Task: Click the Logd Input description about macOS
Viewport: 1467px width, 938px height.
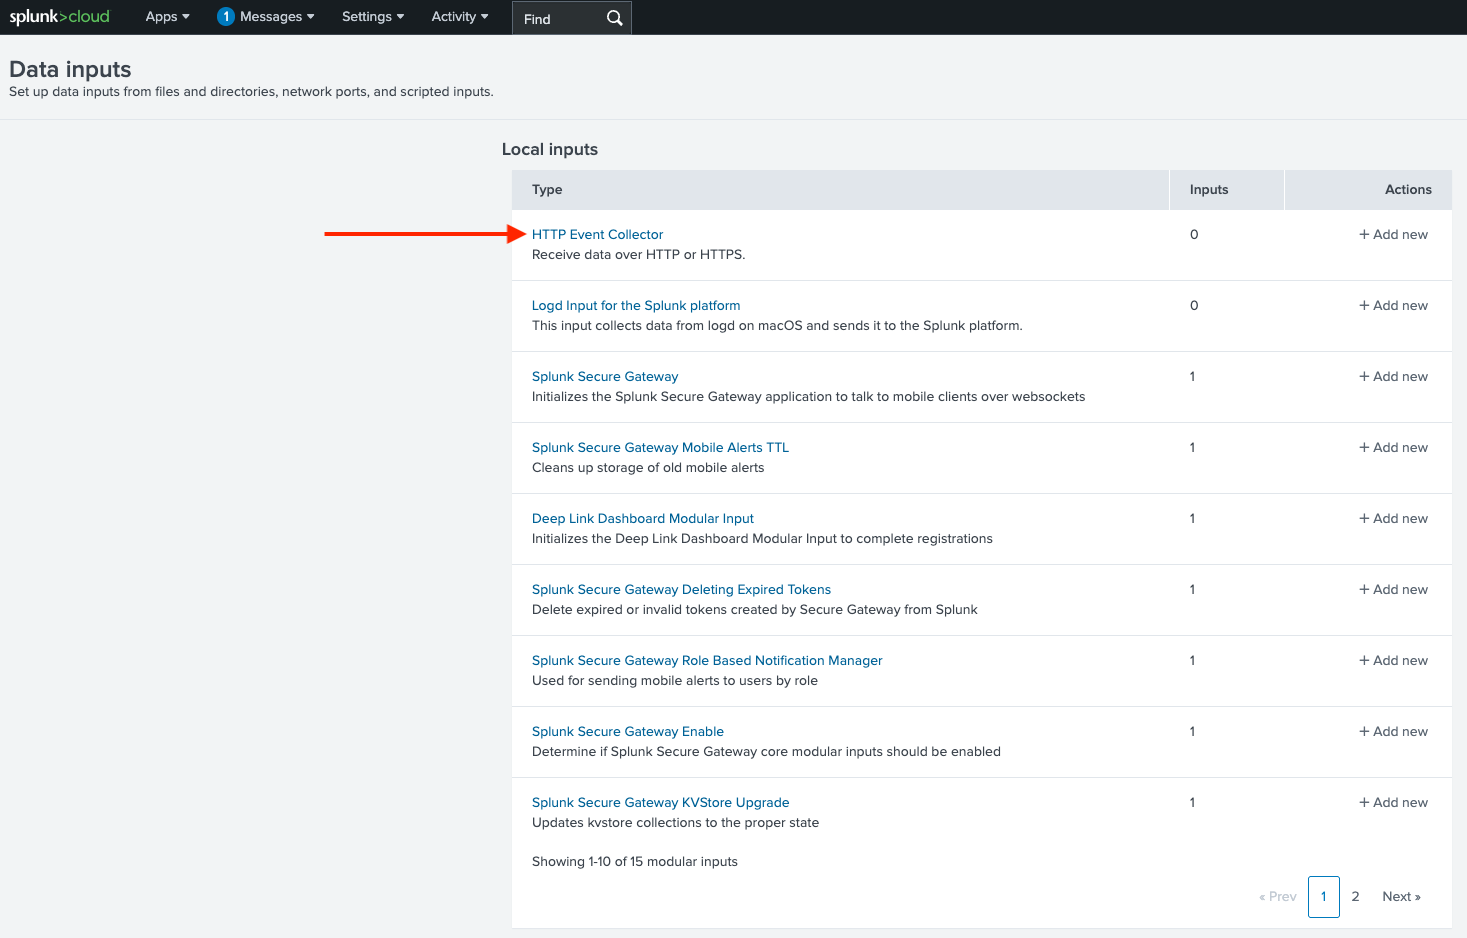Action: 777,326
